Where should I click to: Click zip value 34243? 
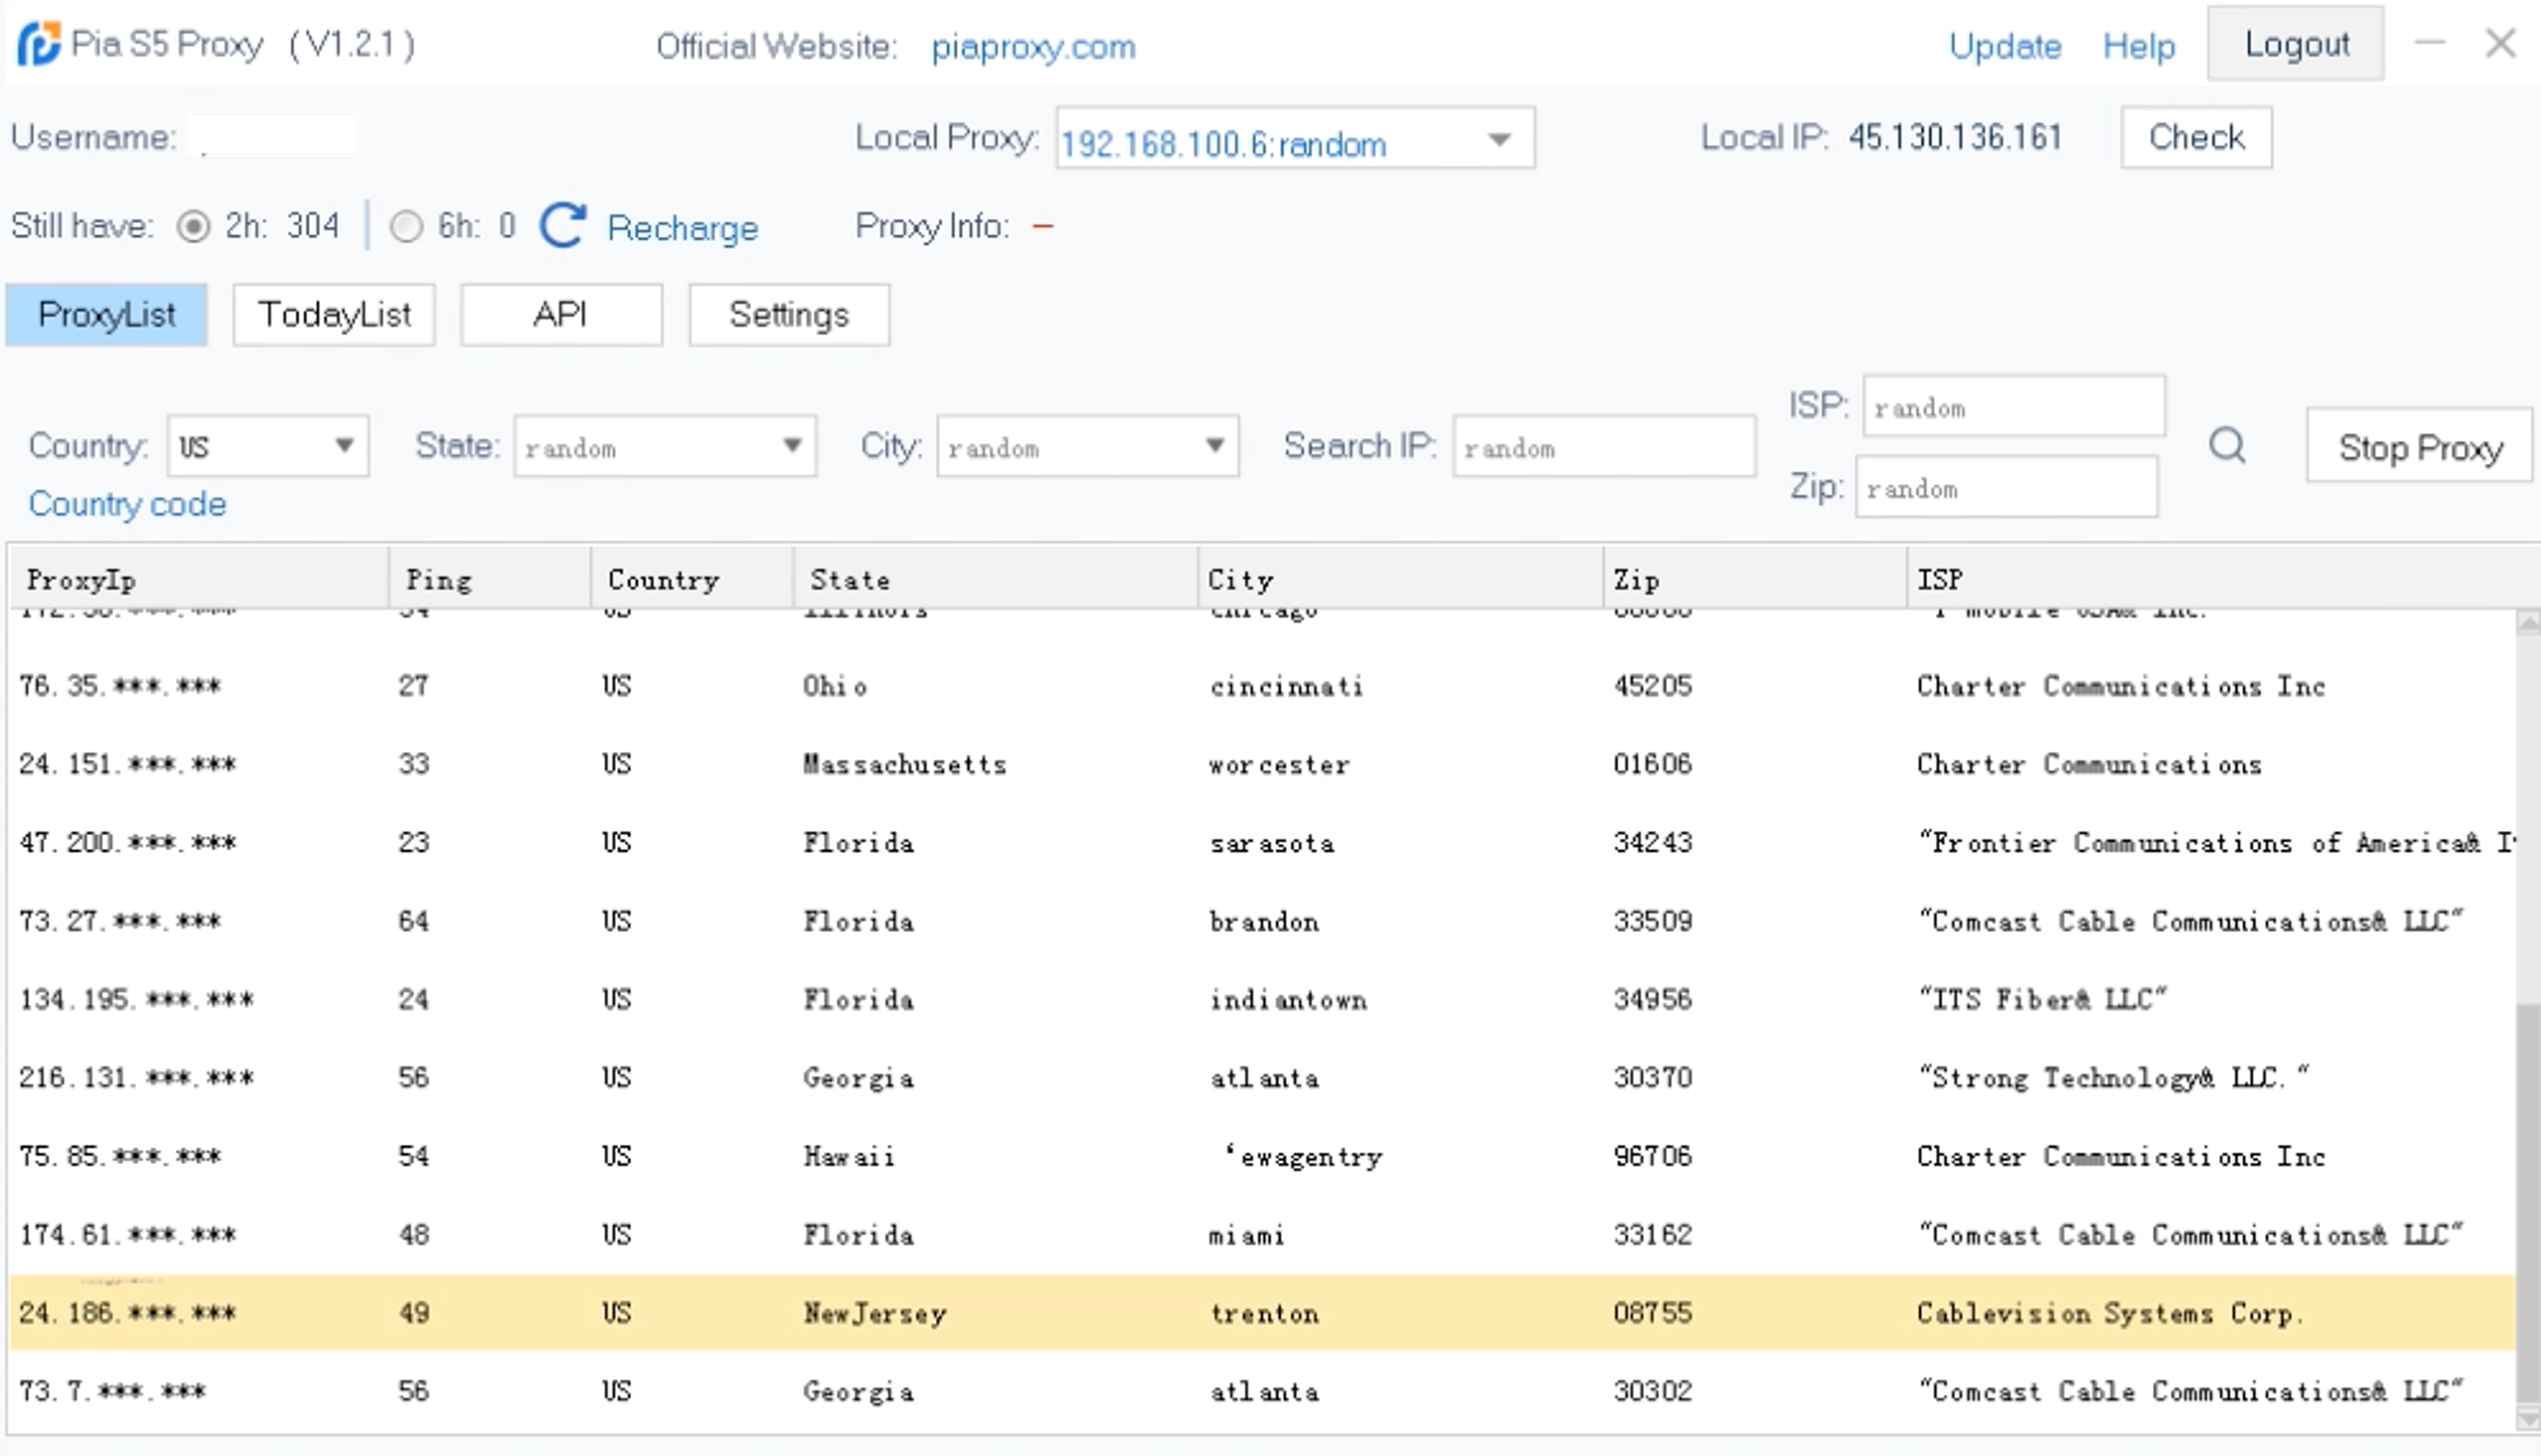[1652, 843]
